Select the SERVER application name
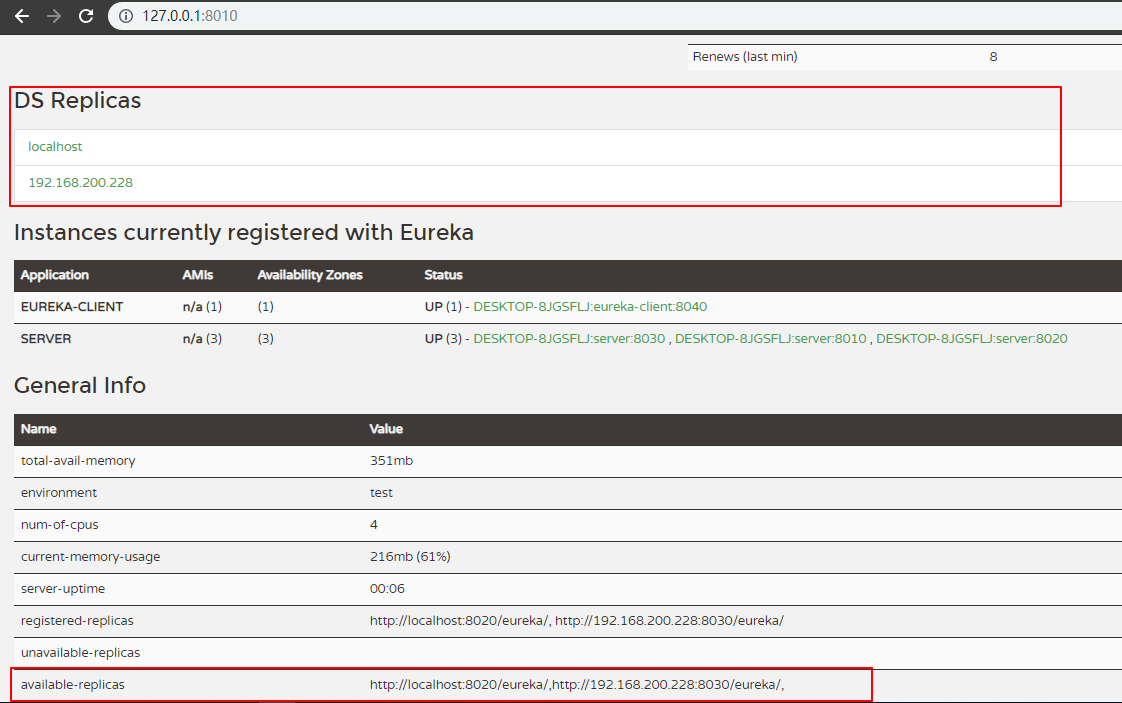 (x=46, y=339)
